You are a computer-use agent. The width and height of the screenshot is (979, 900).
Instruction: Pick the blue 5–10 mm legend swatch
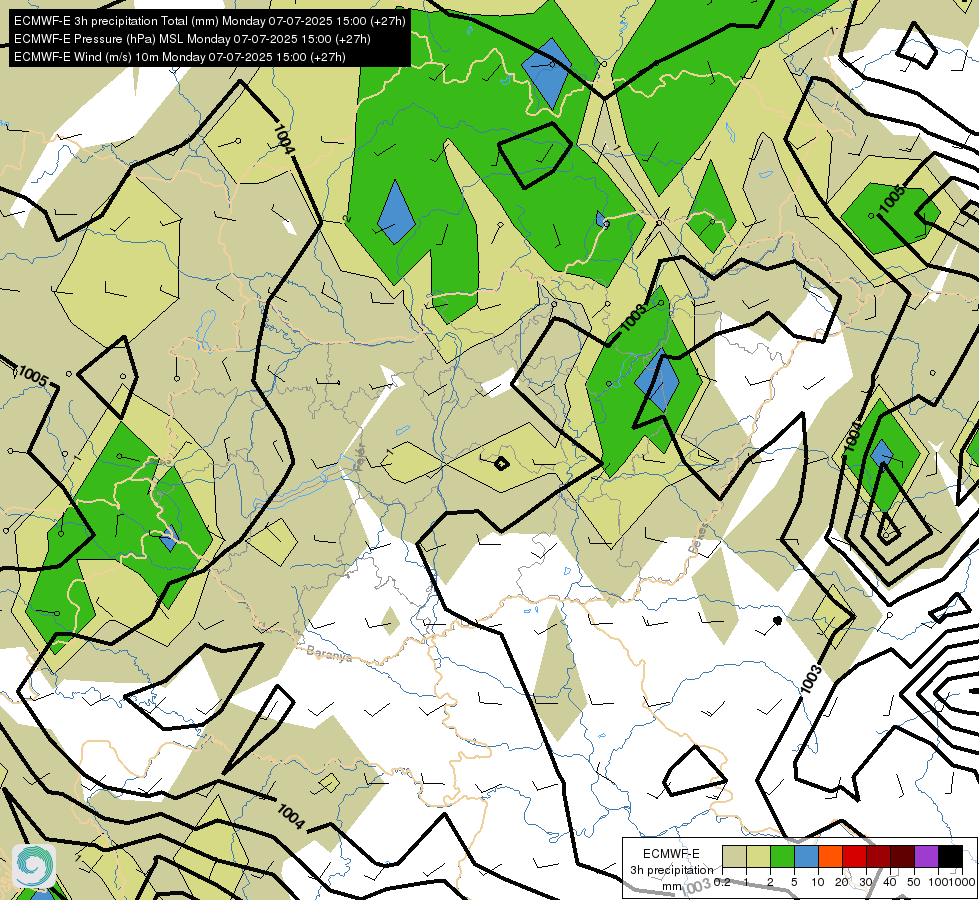click(806, 856)
